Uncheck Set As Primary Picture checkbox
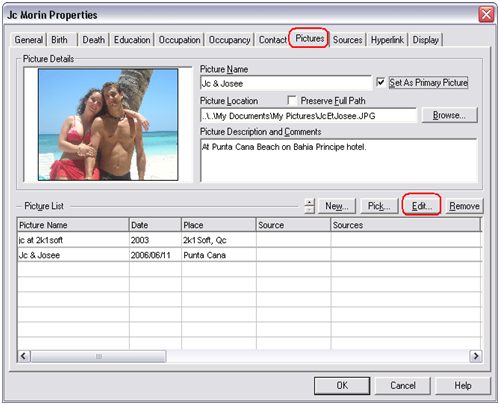 click(x=381, y=82)
